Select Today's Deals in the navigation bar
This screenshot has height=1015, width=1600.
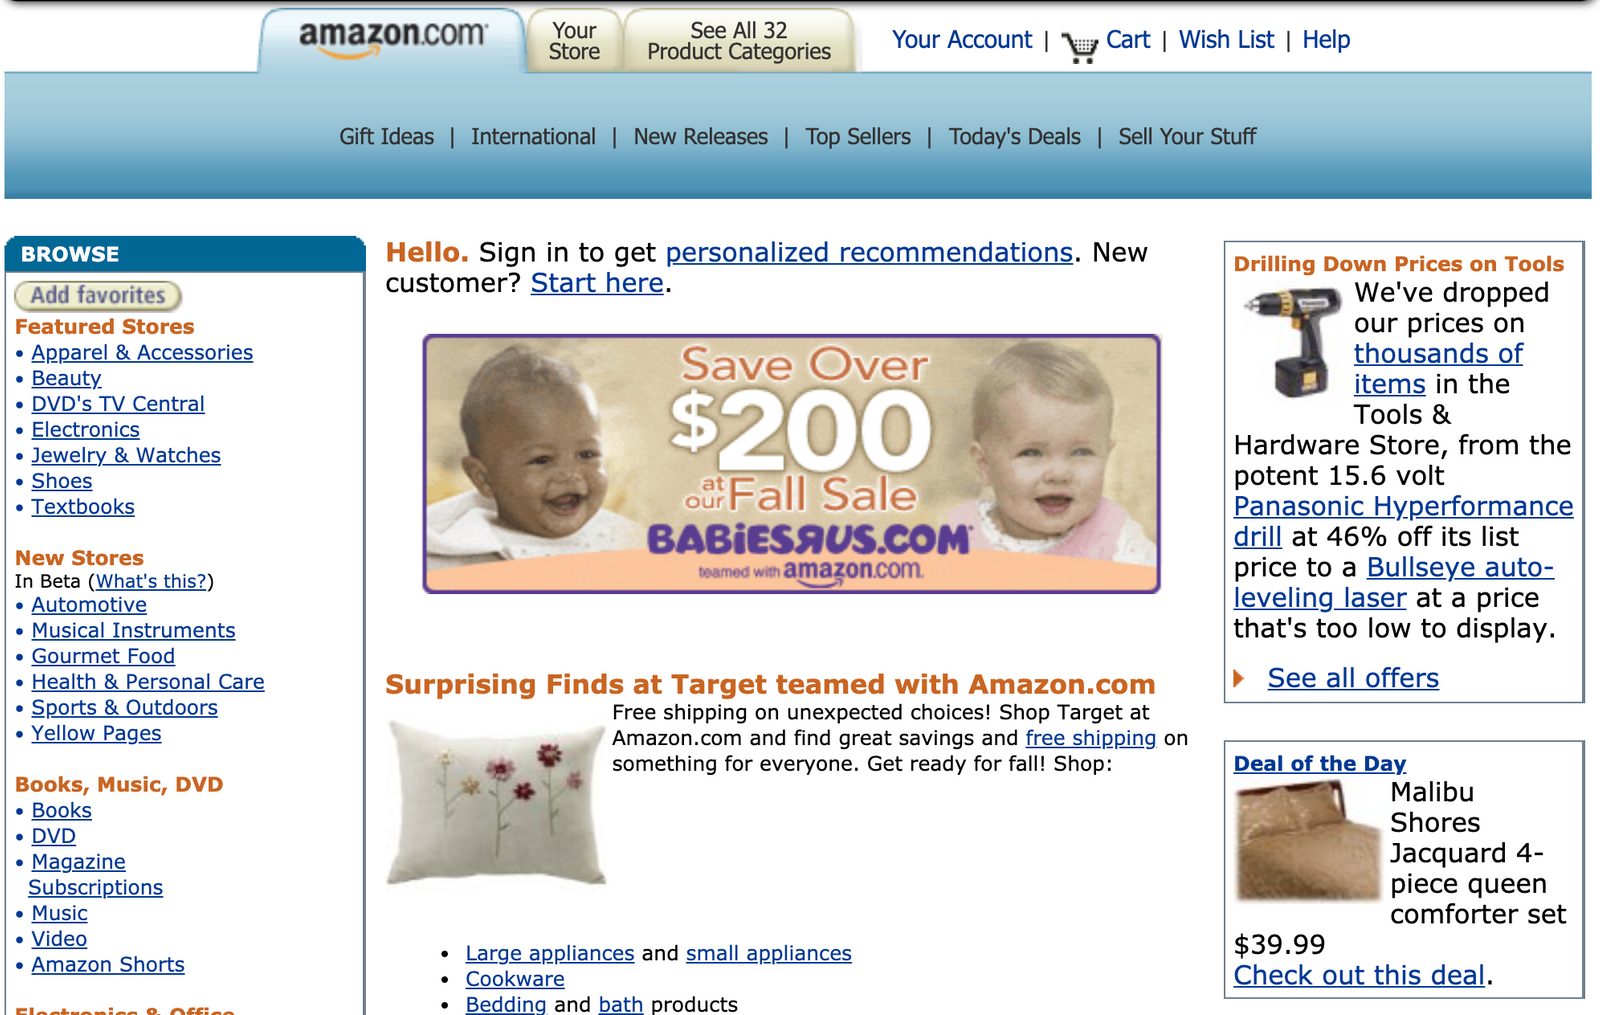point(1014,137)
